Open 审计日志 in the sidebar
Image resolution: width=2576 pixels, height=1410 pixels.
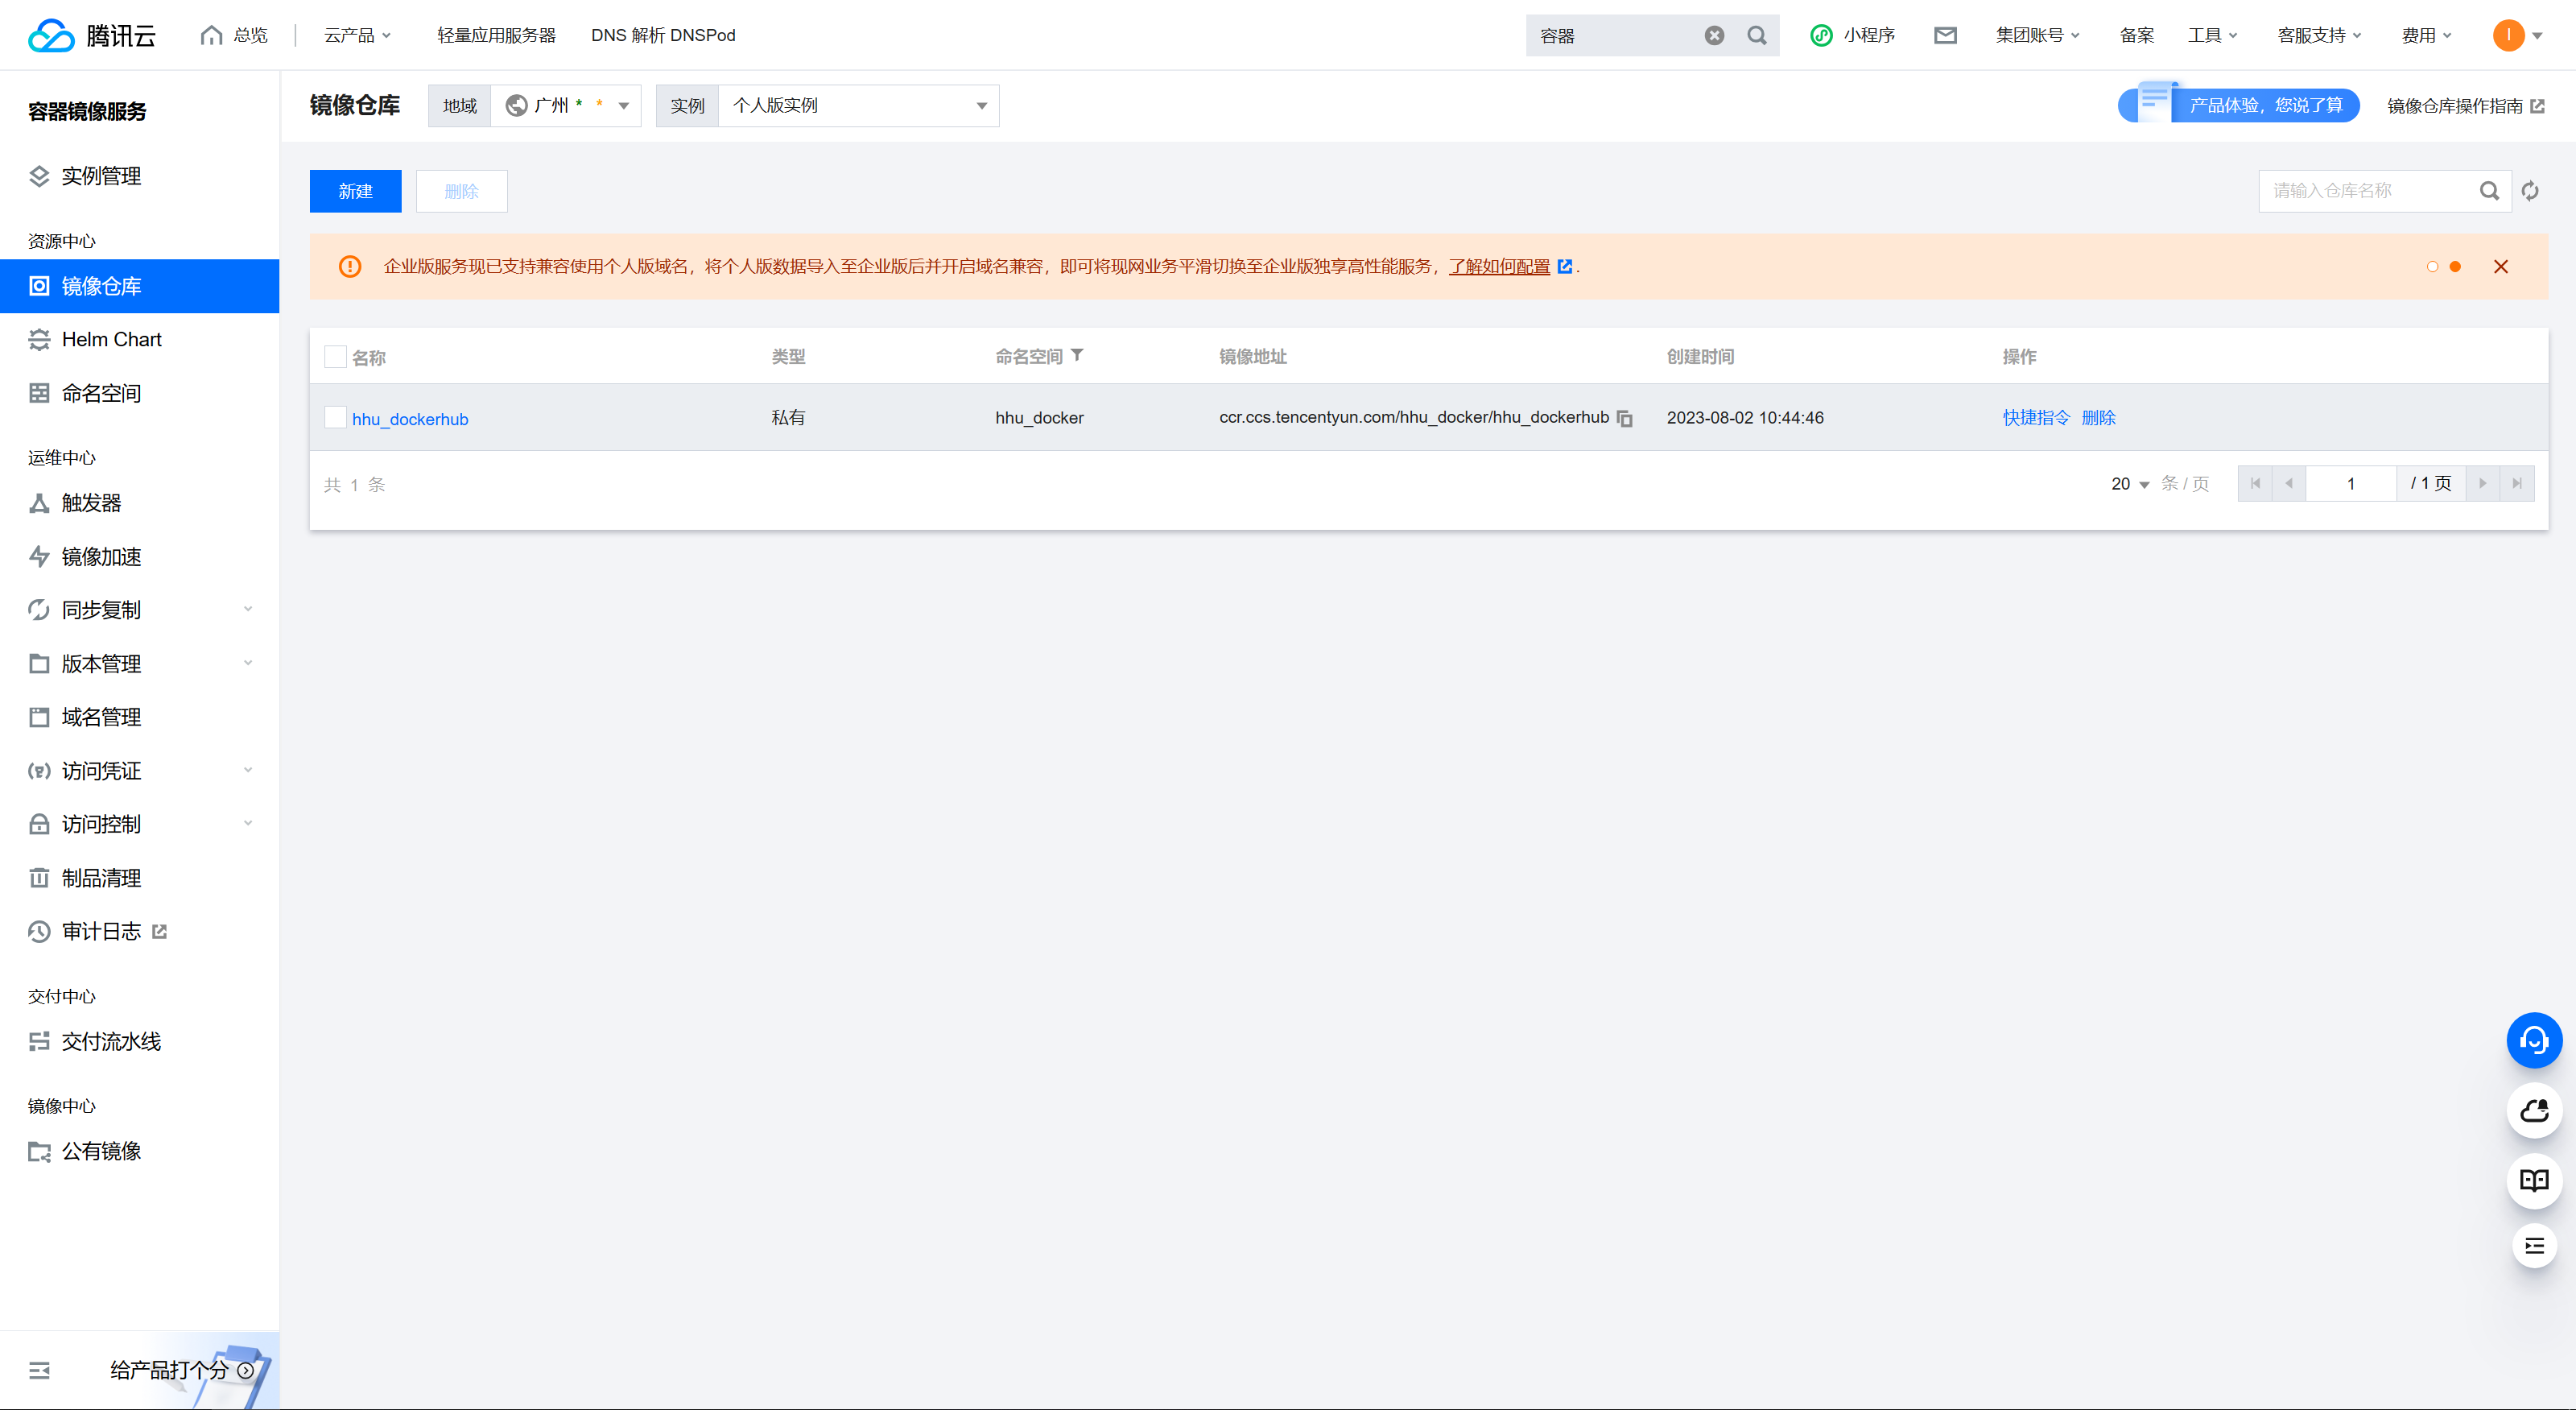click(98, 931)
